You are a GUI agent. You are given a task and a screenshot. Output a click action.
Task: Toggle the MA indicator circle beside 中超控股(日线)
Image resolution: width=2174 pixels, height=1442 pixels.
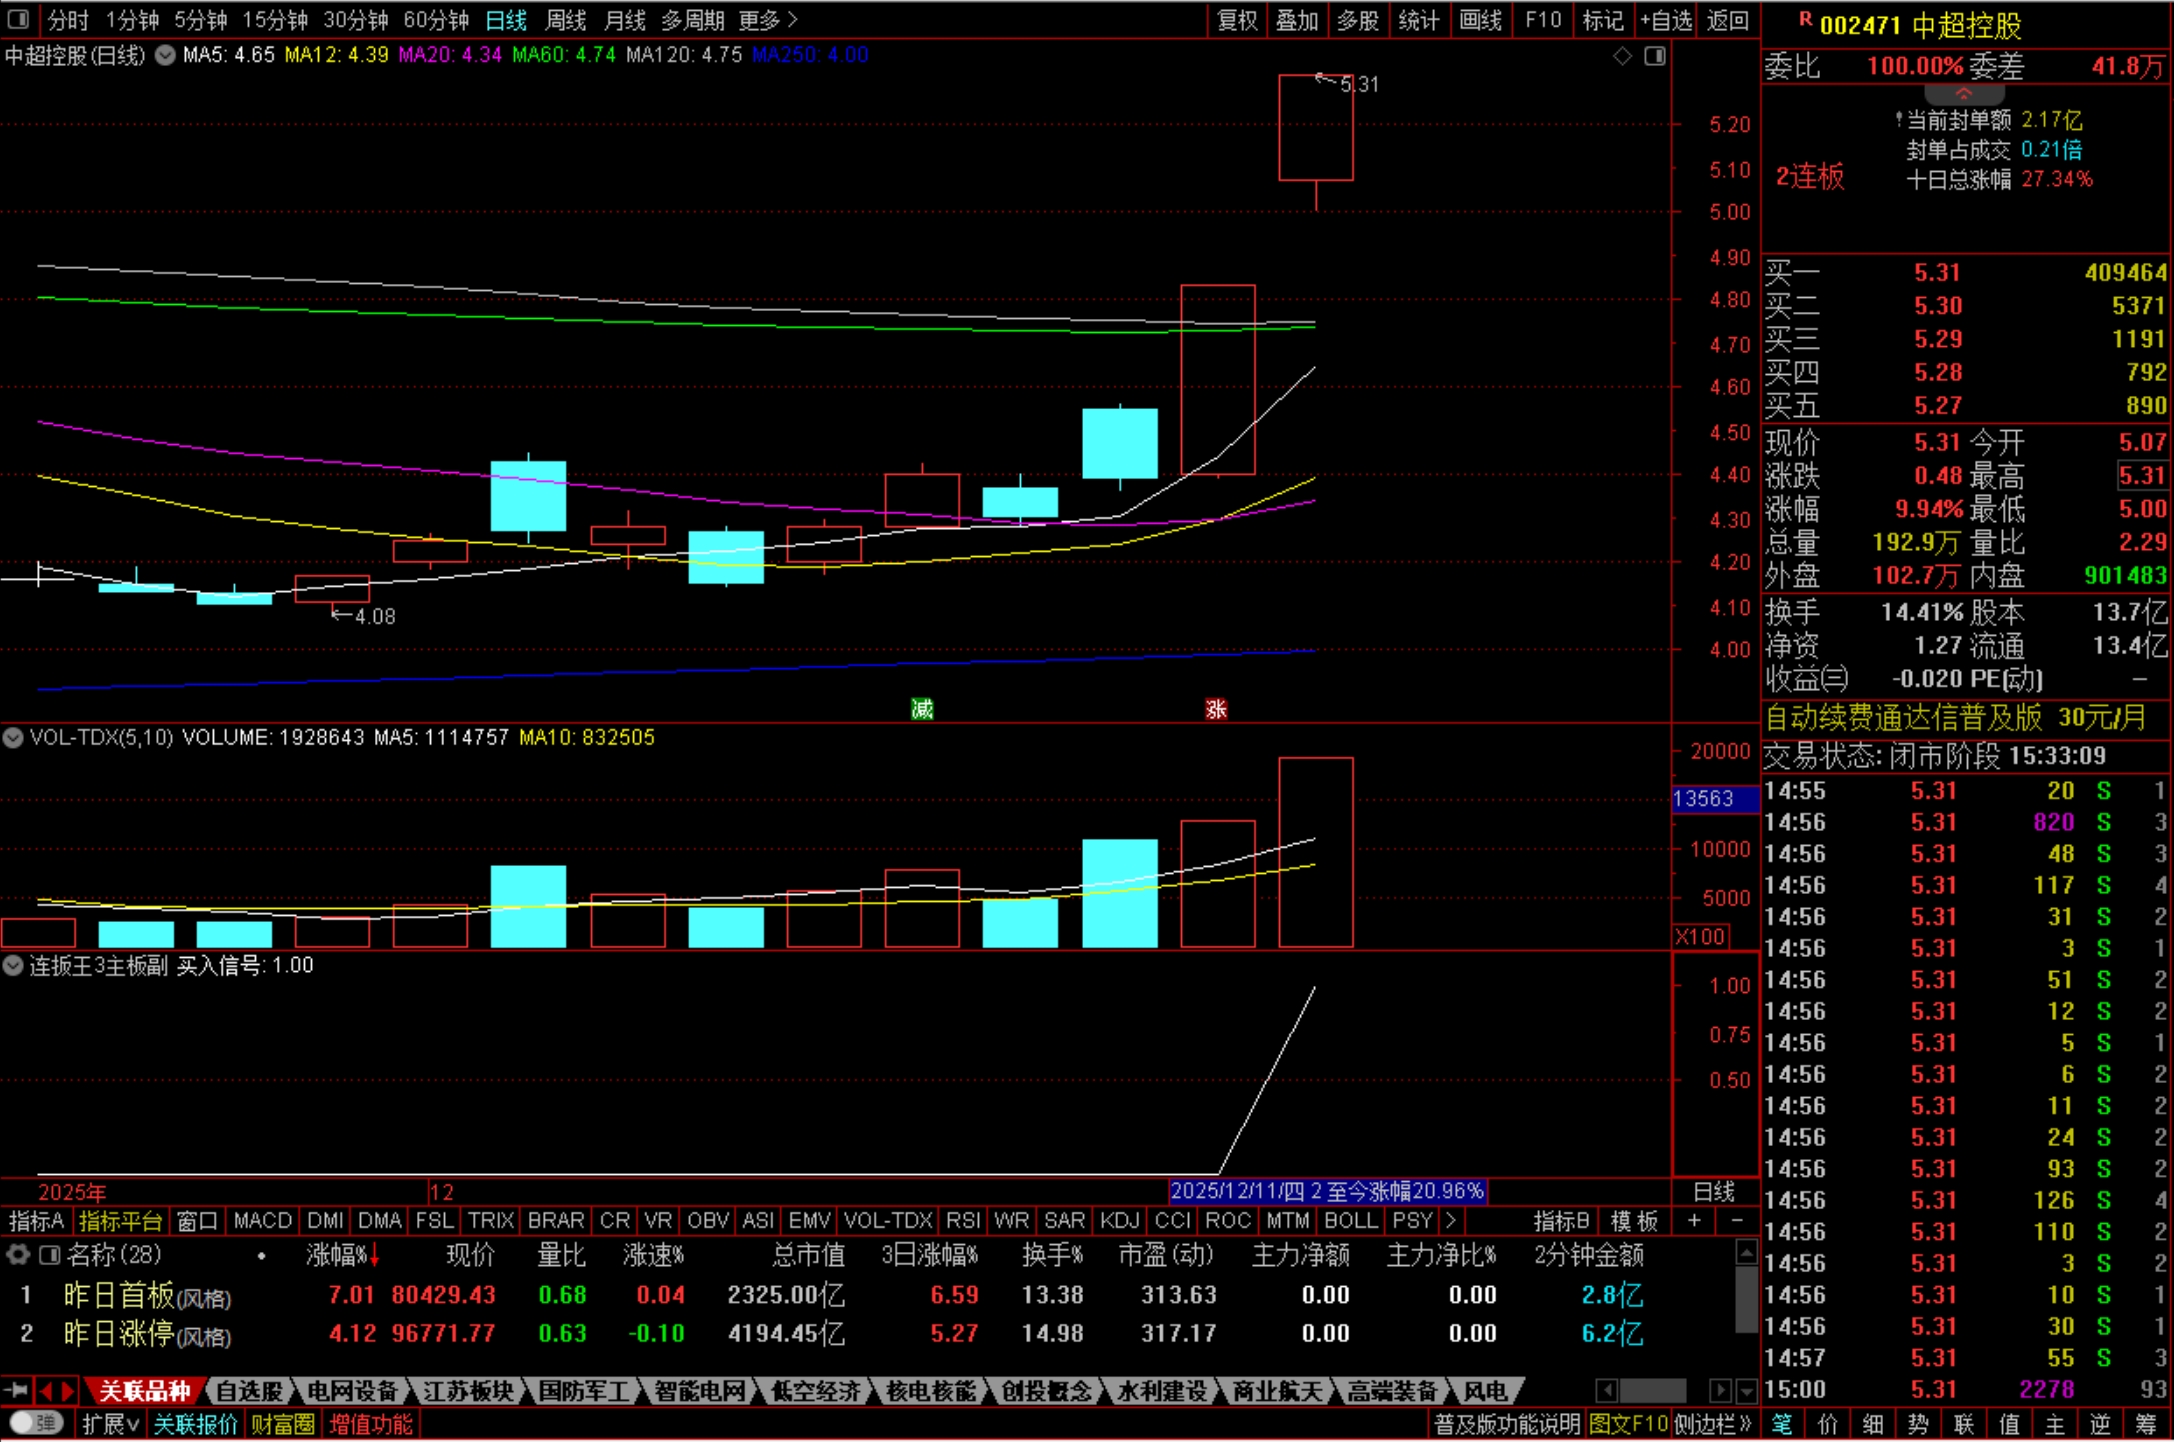[166, 55]
